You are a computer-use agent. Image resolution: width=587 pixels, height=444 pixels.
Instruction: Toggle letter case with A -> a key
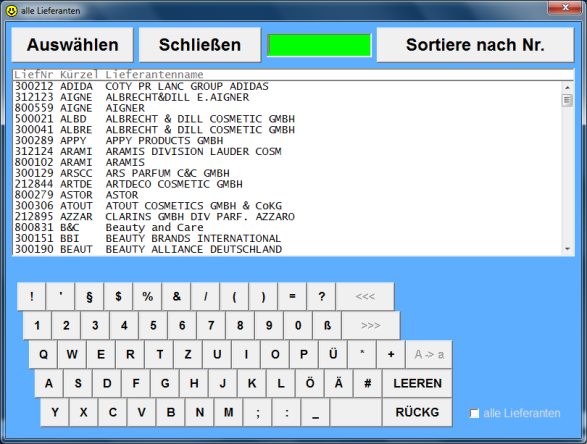click(429, 354)
